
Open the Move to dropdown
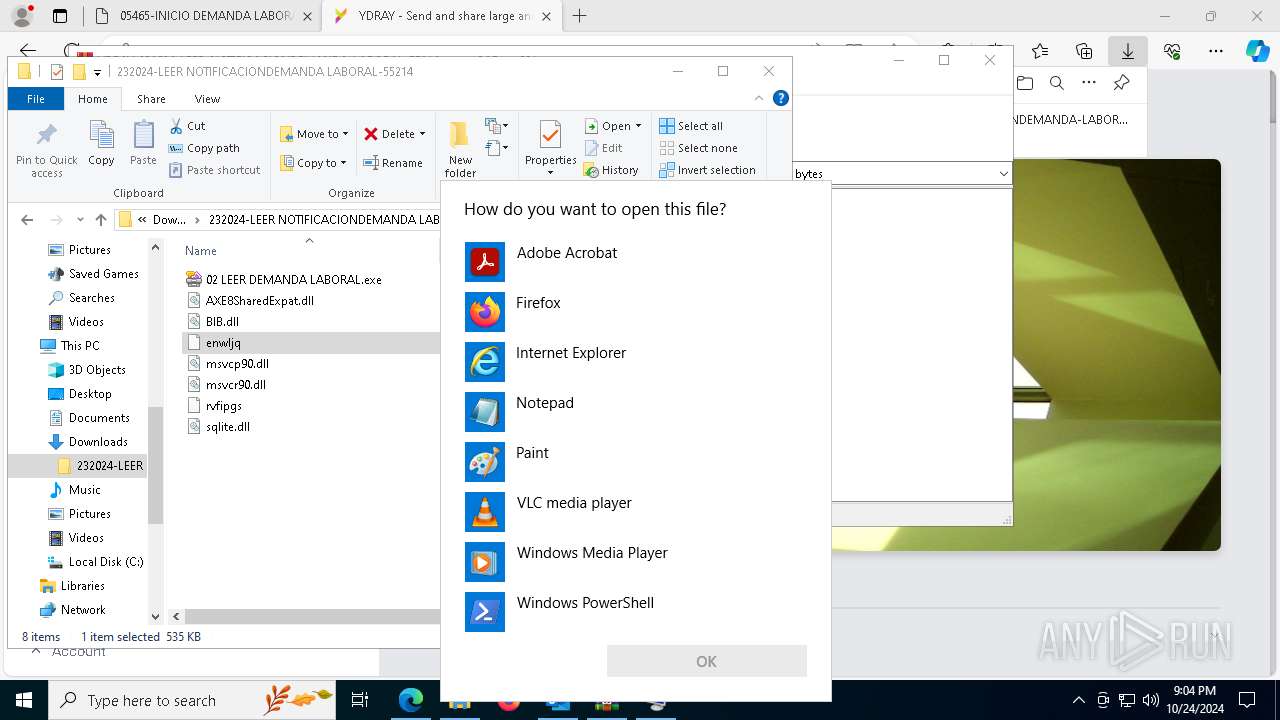point(314,134)
